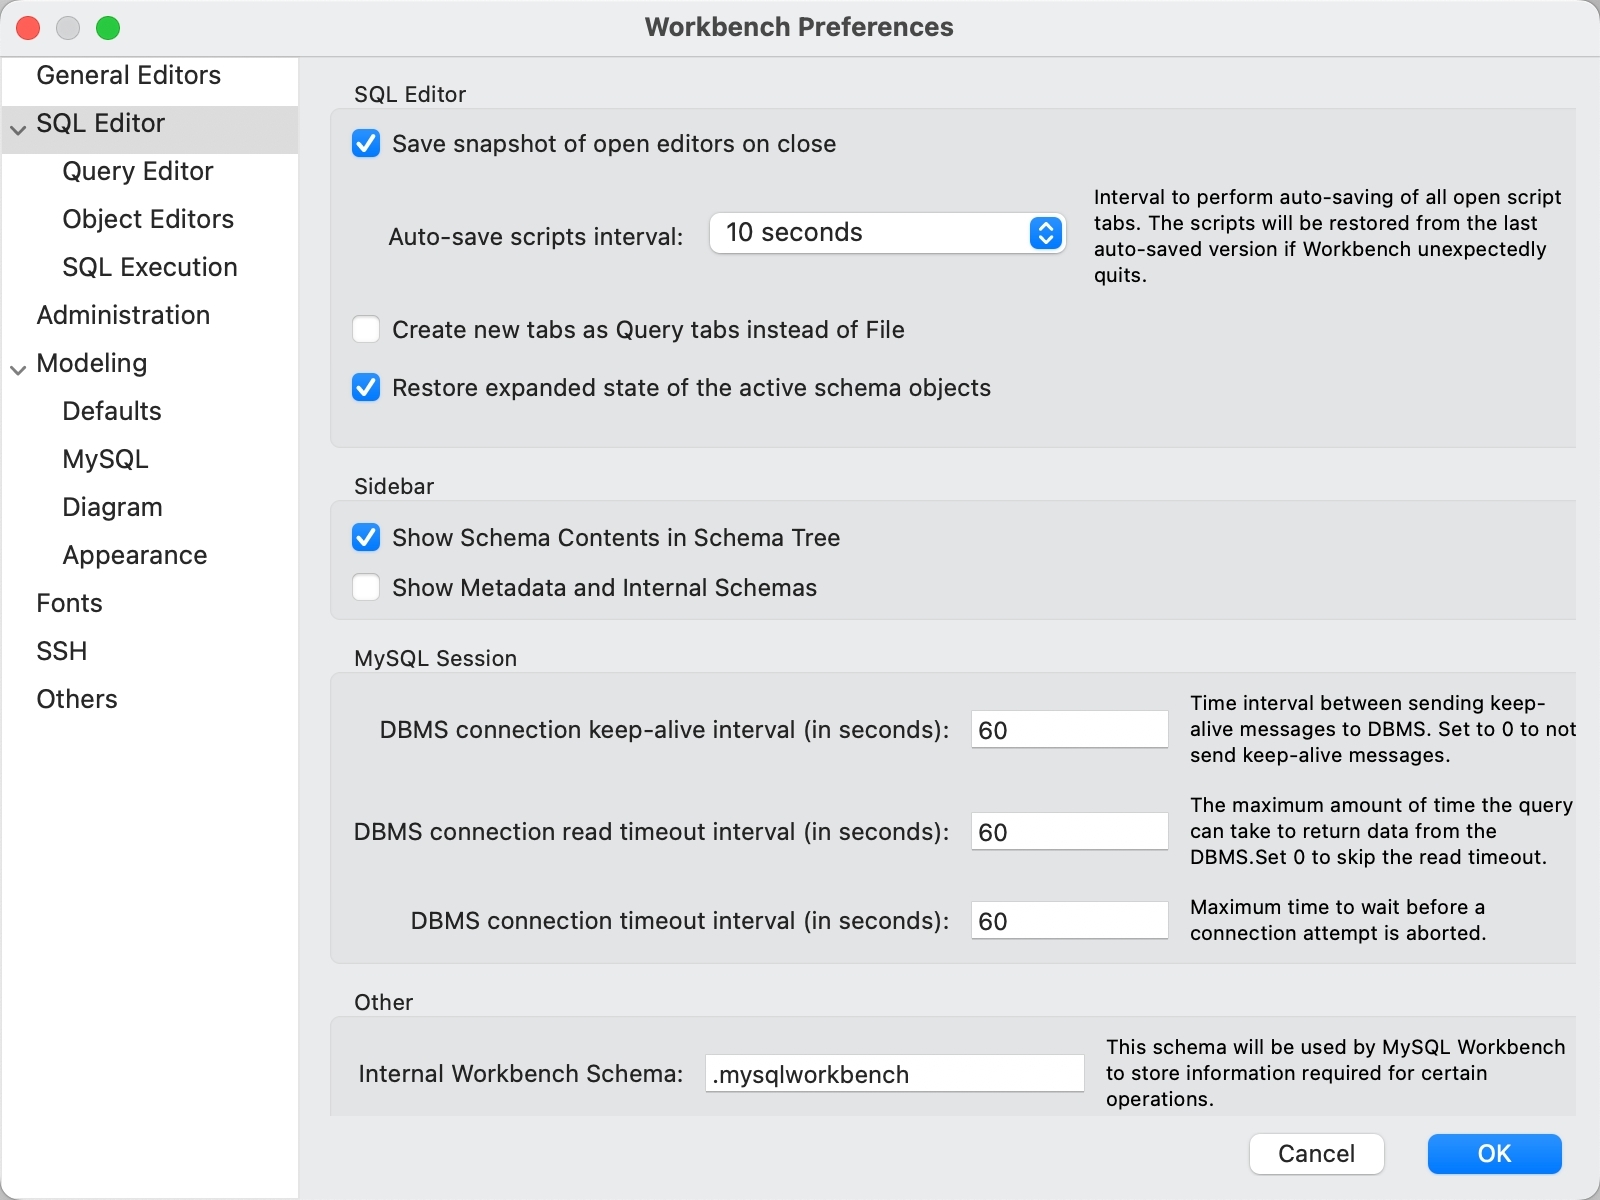The height and width of the screenshot is (1200, 1600).
Task: Select the SSH settings page
Action: click(61, 650)
